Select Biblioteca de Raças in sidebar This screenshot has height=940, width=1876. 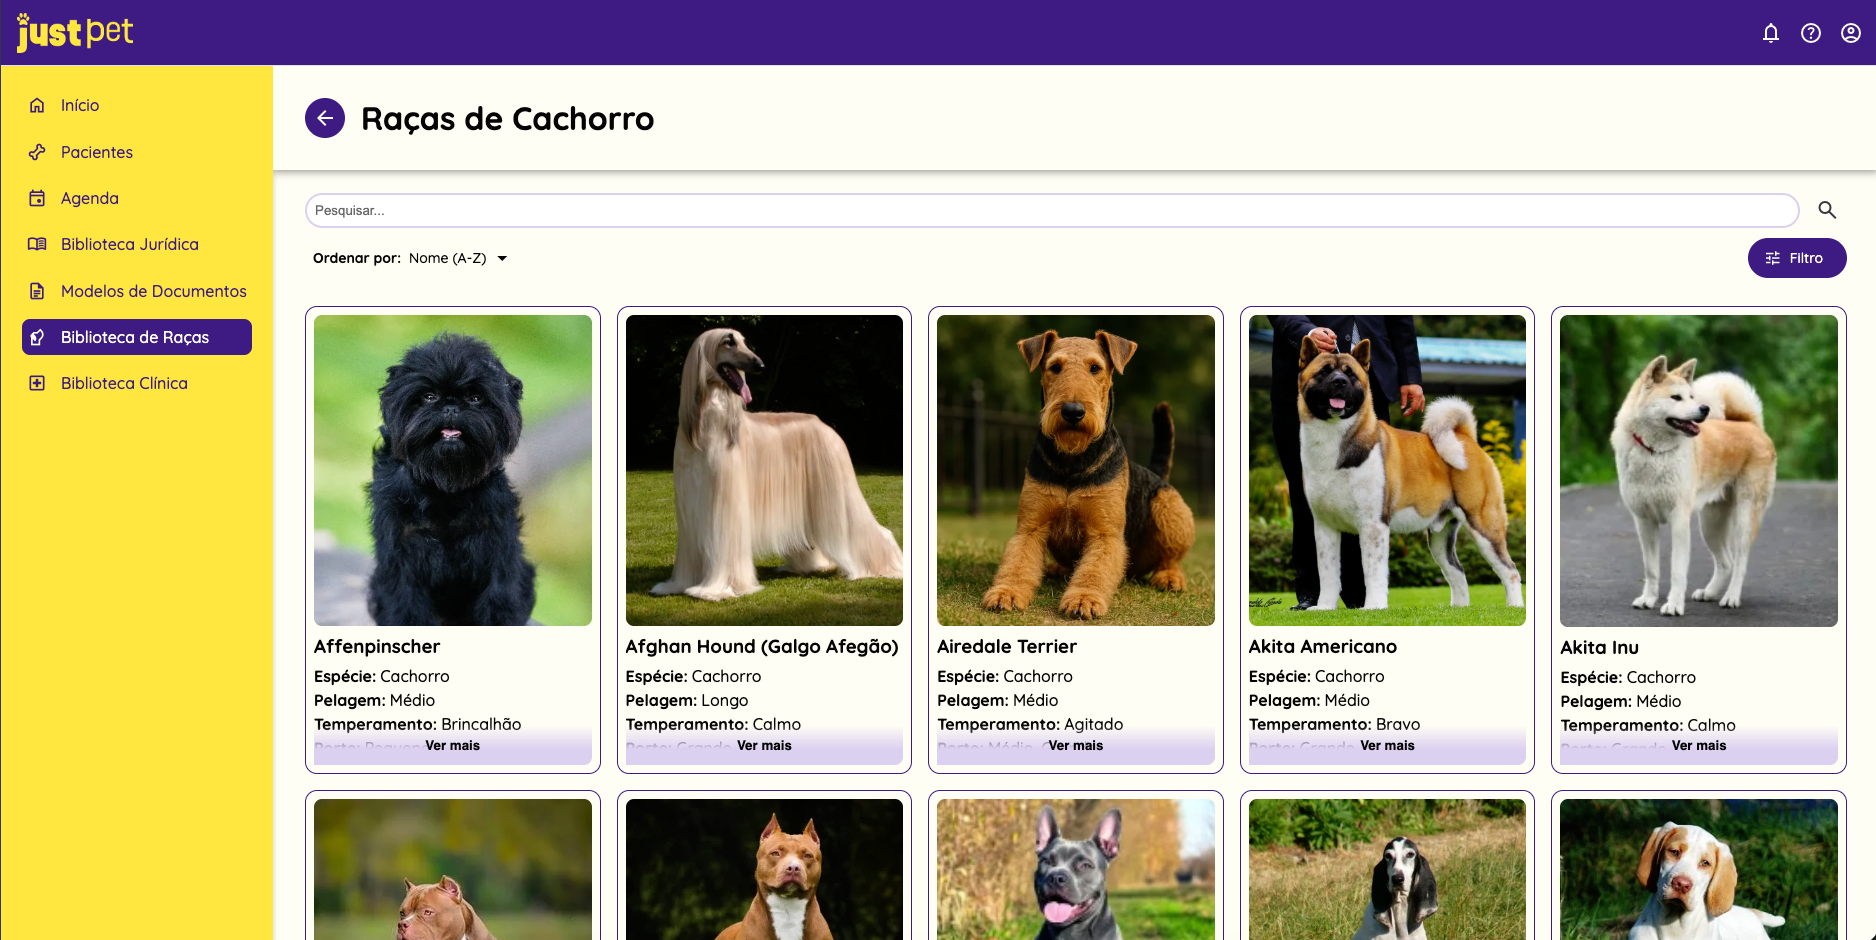137,337
